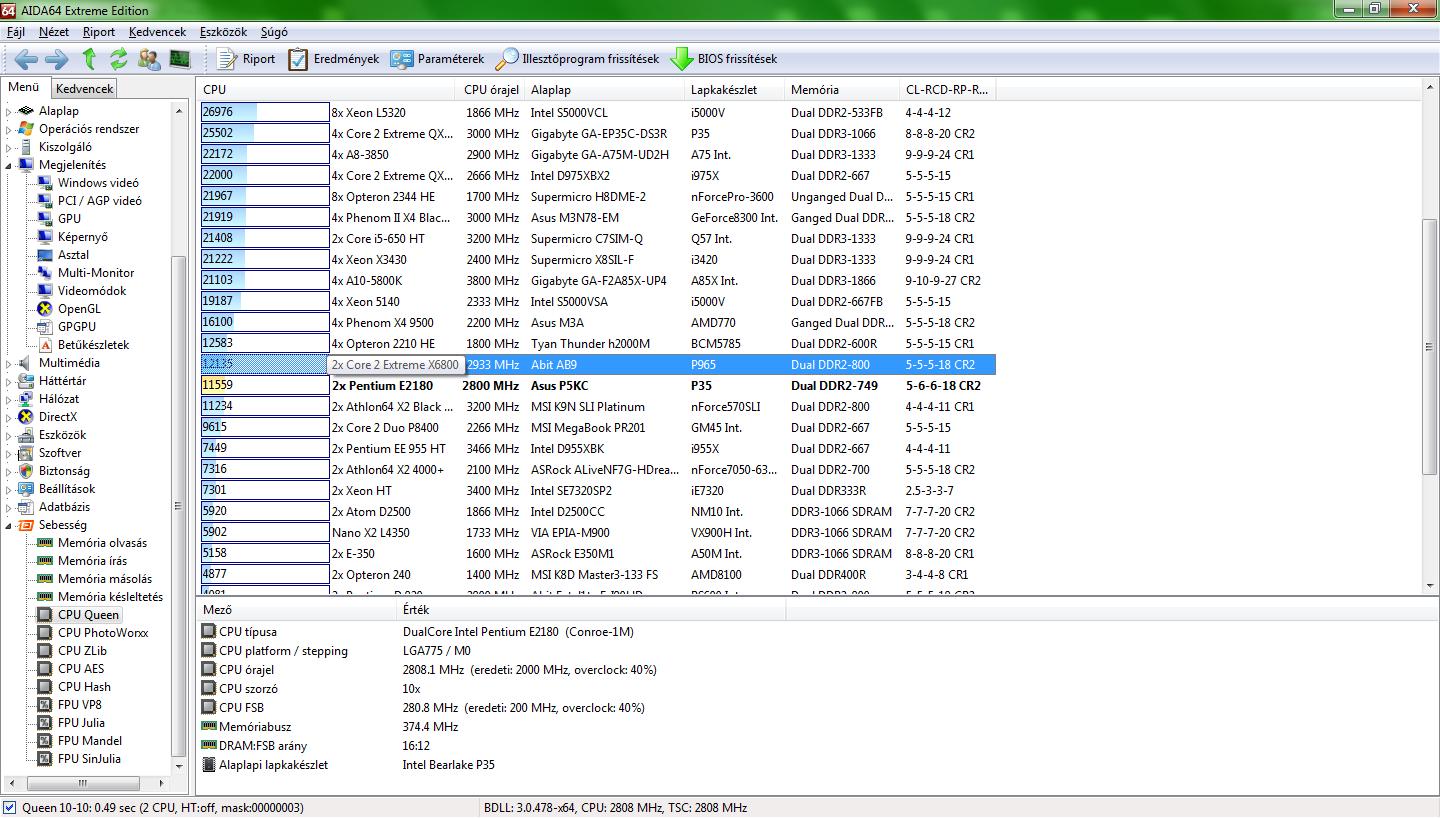Open BIOS frissítések updates

(724, 59)
